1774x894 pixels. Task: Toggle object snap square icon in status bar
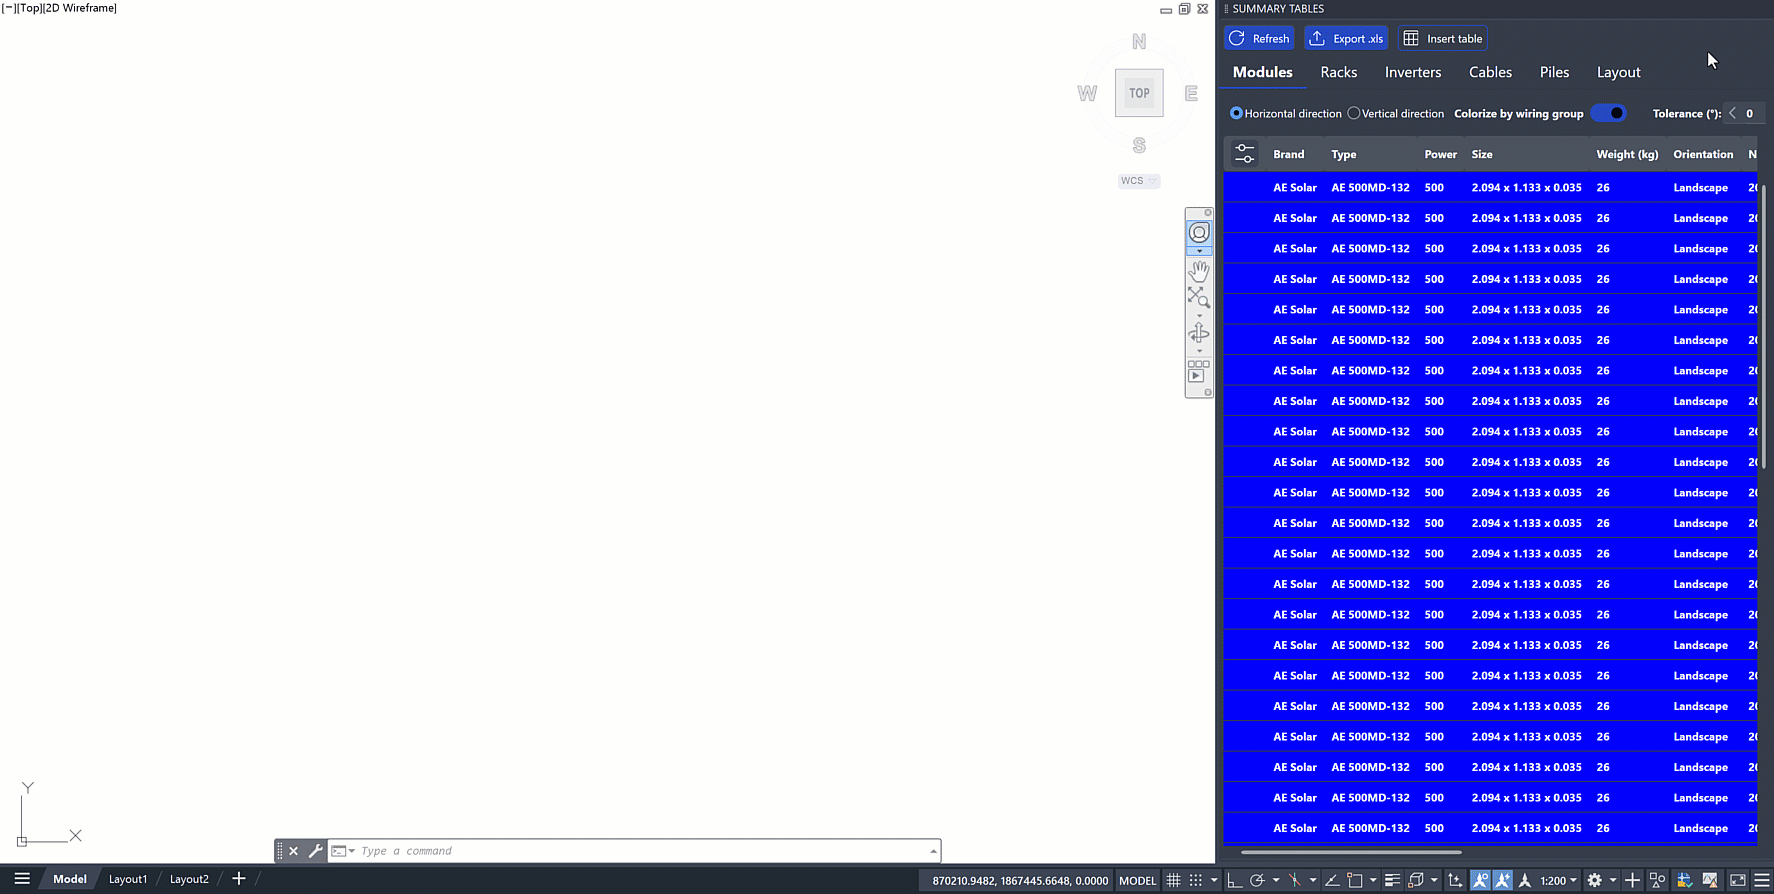pos(1354,880)
